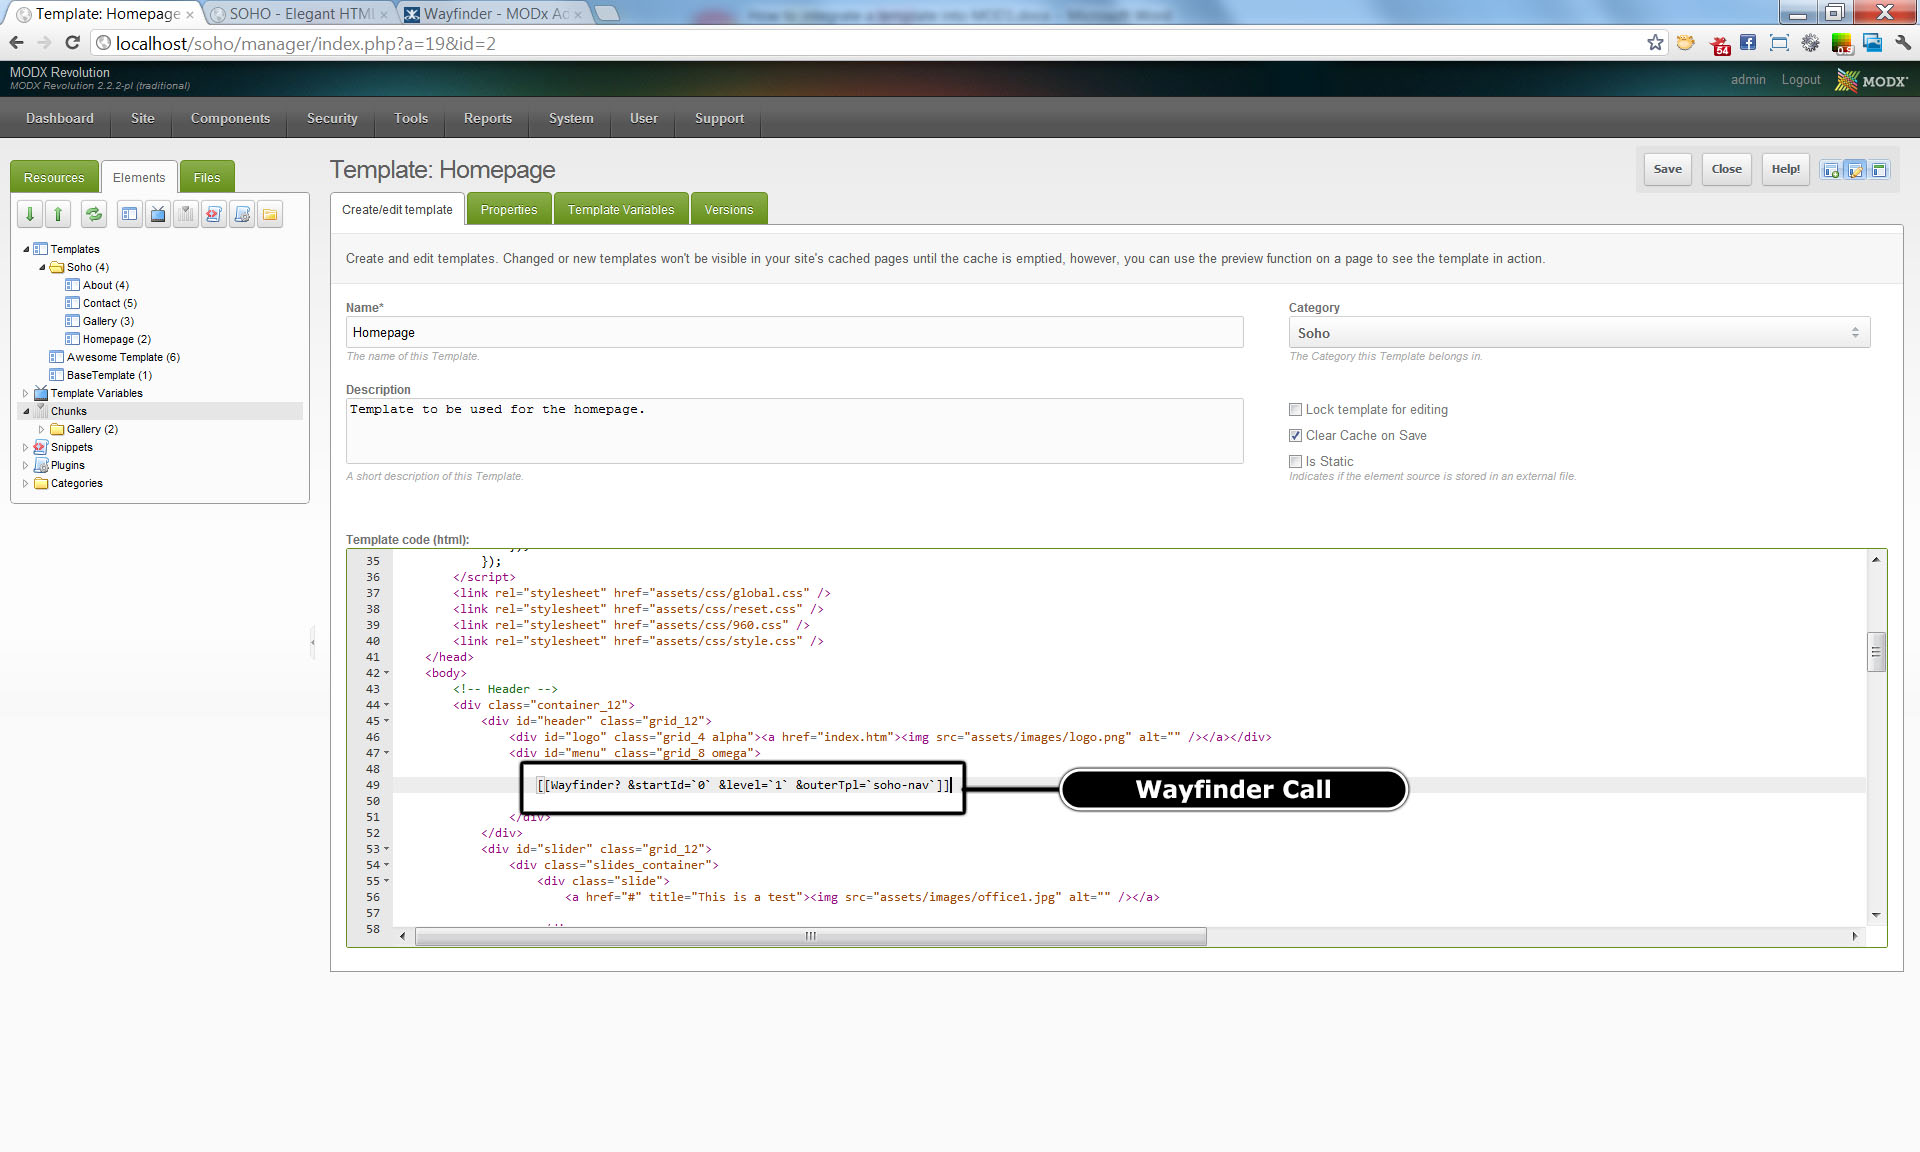Enable the 'Is Static' checkbox

tap(1295, 461)
